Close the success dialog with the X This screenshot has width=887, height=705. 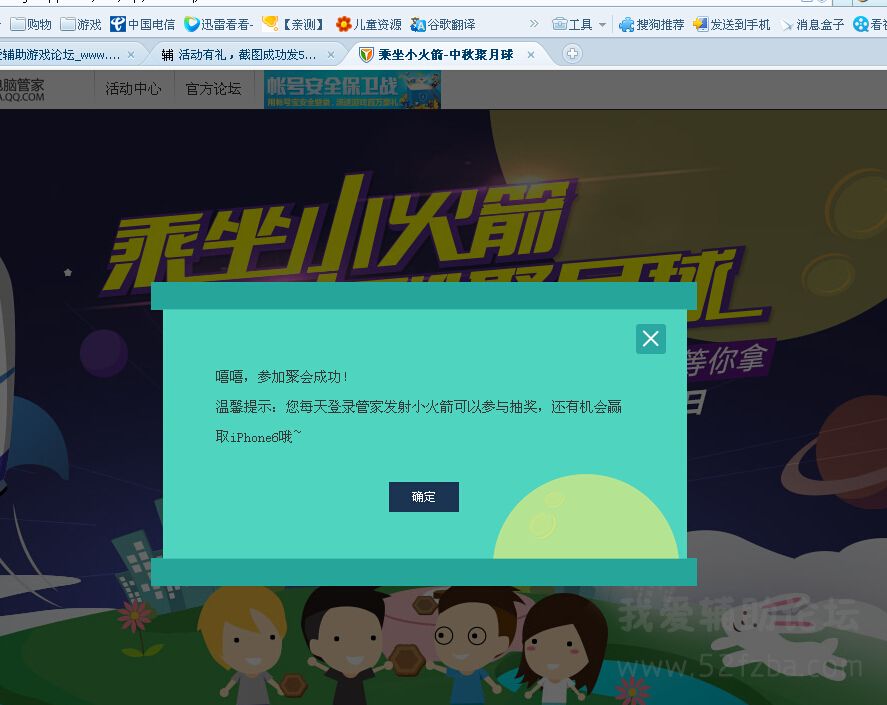pos(651,339)
